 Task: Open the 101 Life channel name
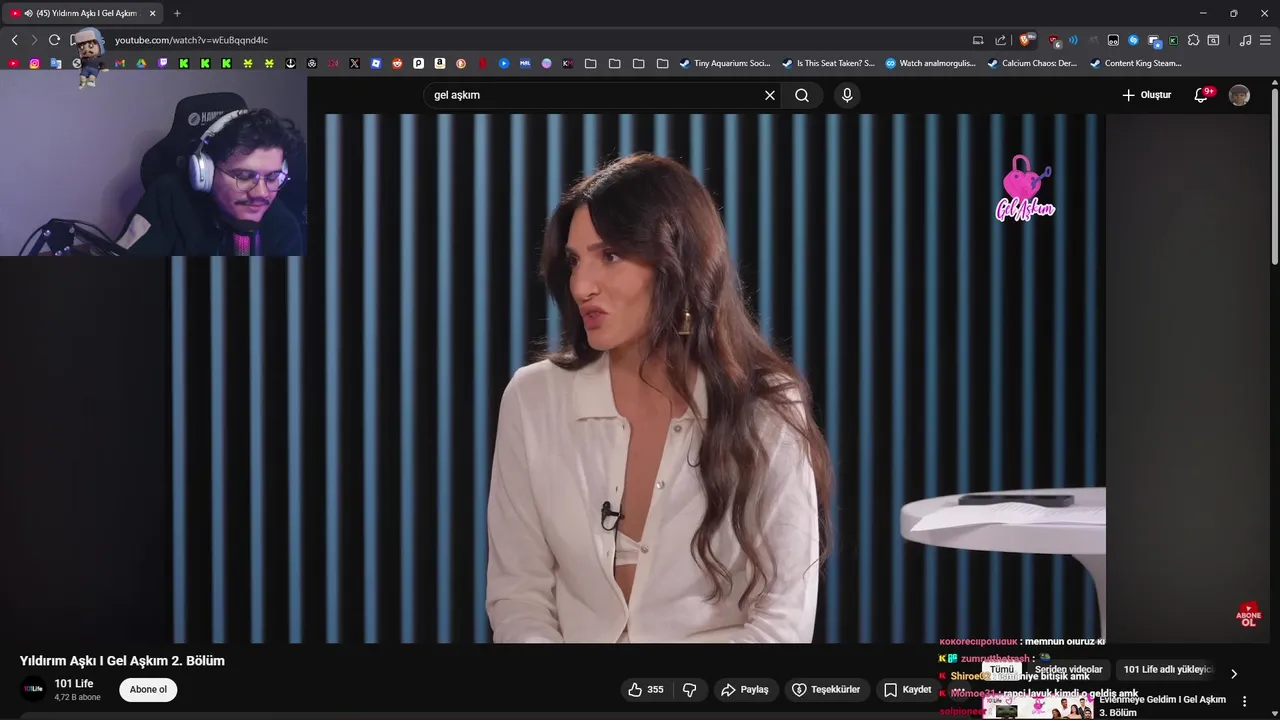point(74,684)
